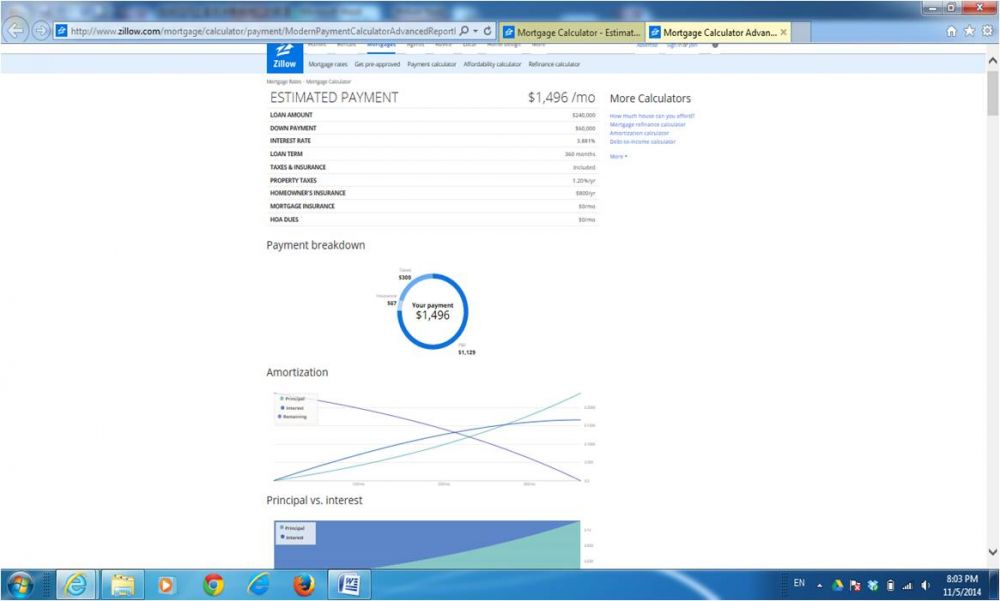Go back with browser back arrow
Viewport: 1000px width, 601px height.
16,30
